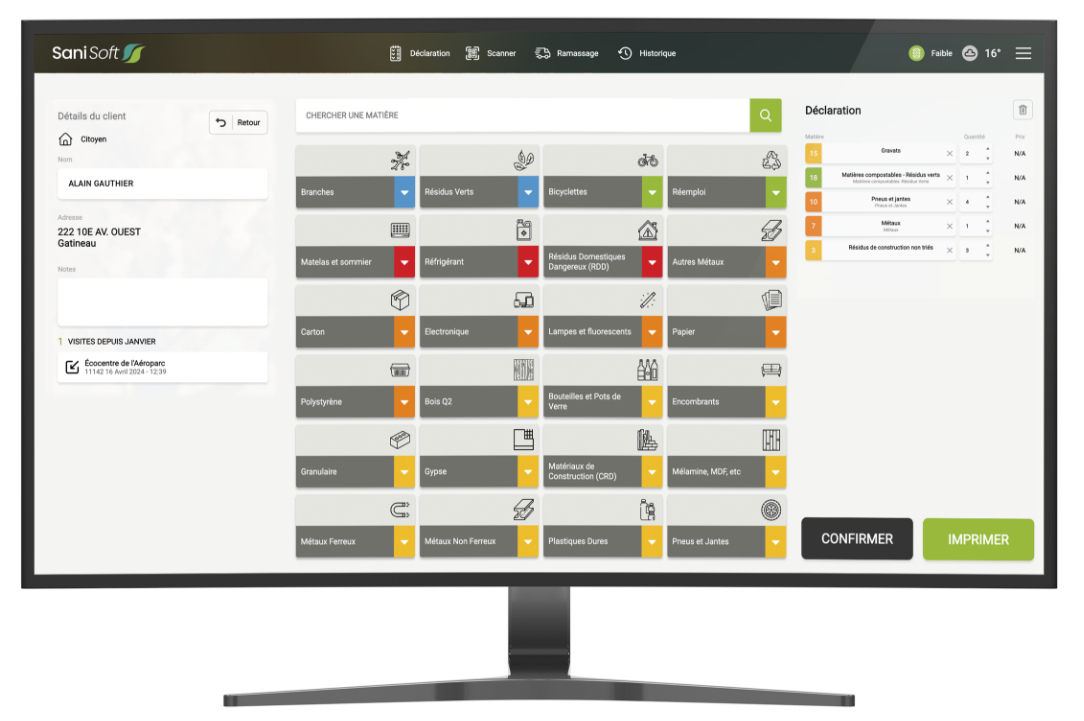Remove the Gravats row from declaration

[x=949, y=153]
